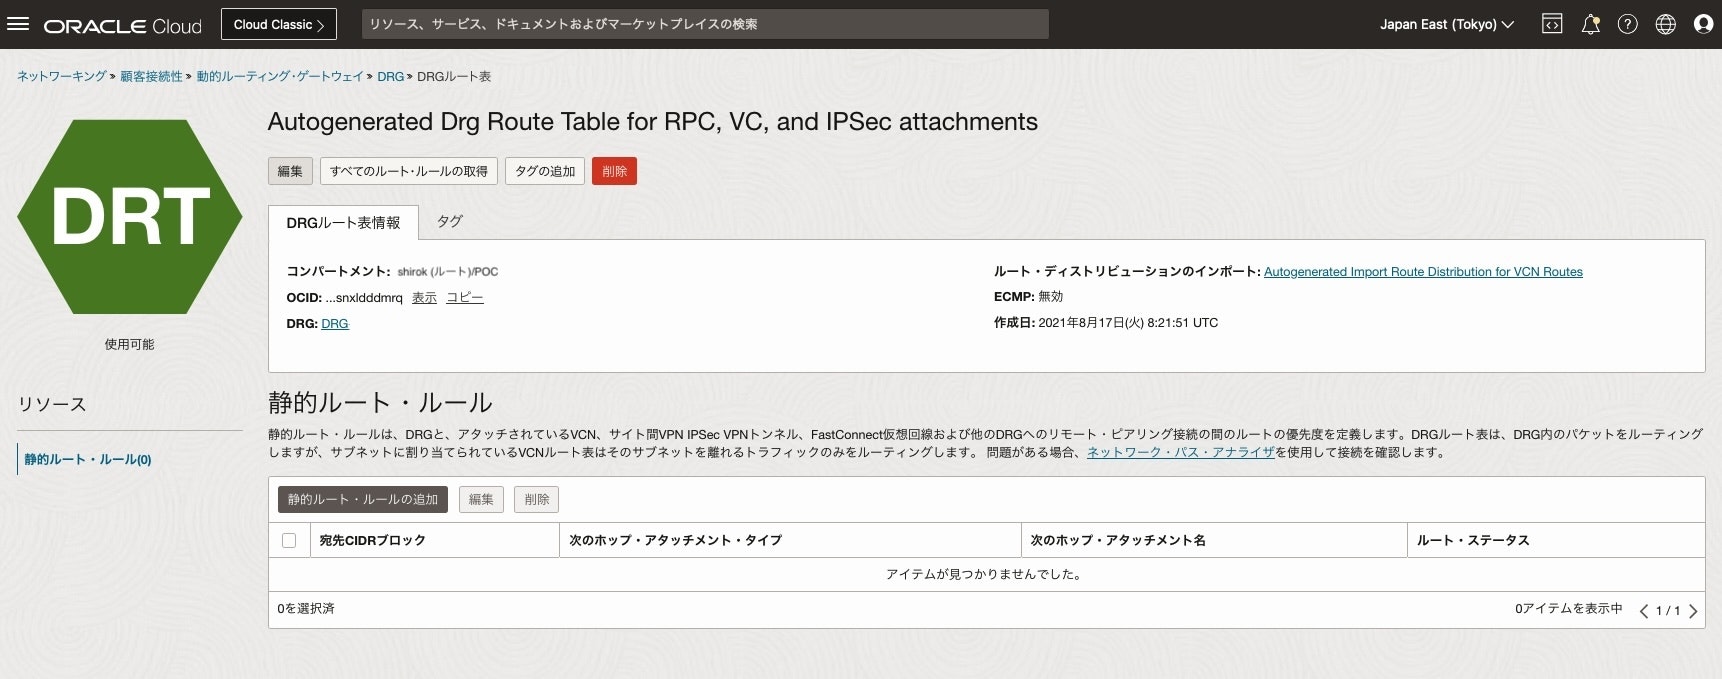The height and width of the screenshot is (679, 1722).
Task: Click the 編集 button under page title
Action: click(x=290, y=171)
